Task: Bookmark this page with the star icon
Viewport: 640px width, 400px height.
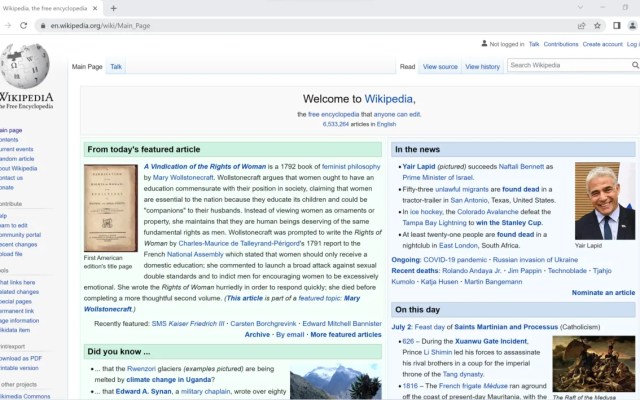Action: pos(597,26)
